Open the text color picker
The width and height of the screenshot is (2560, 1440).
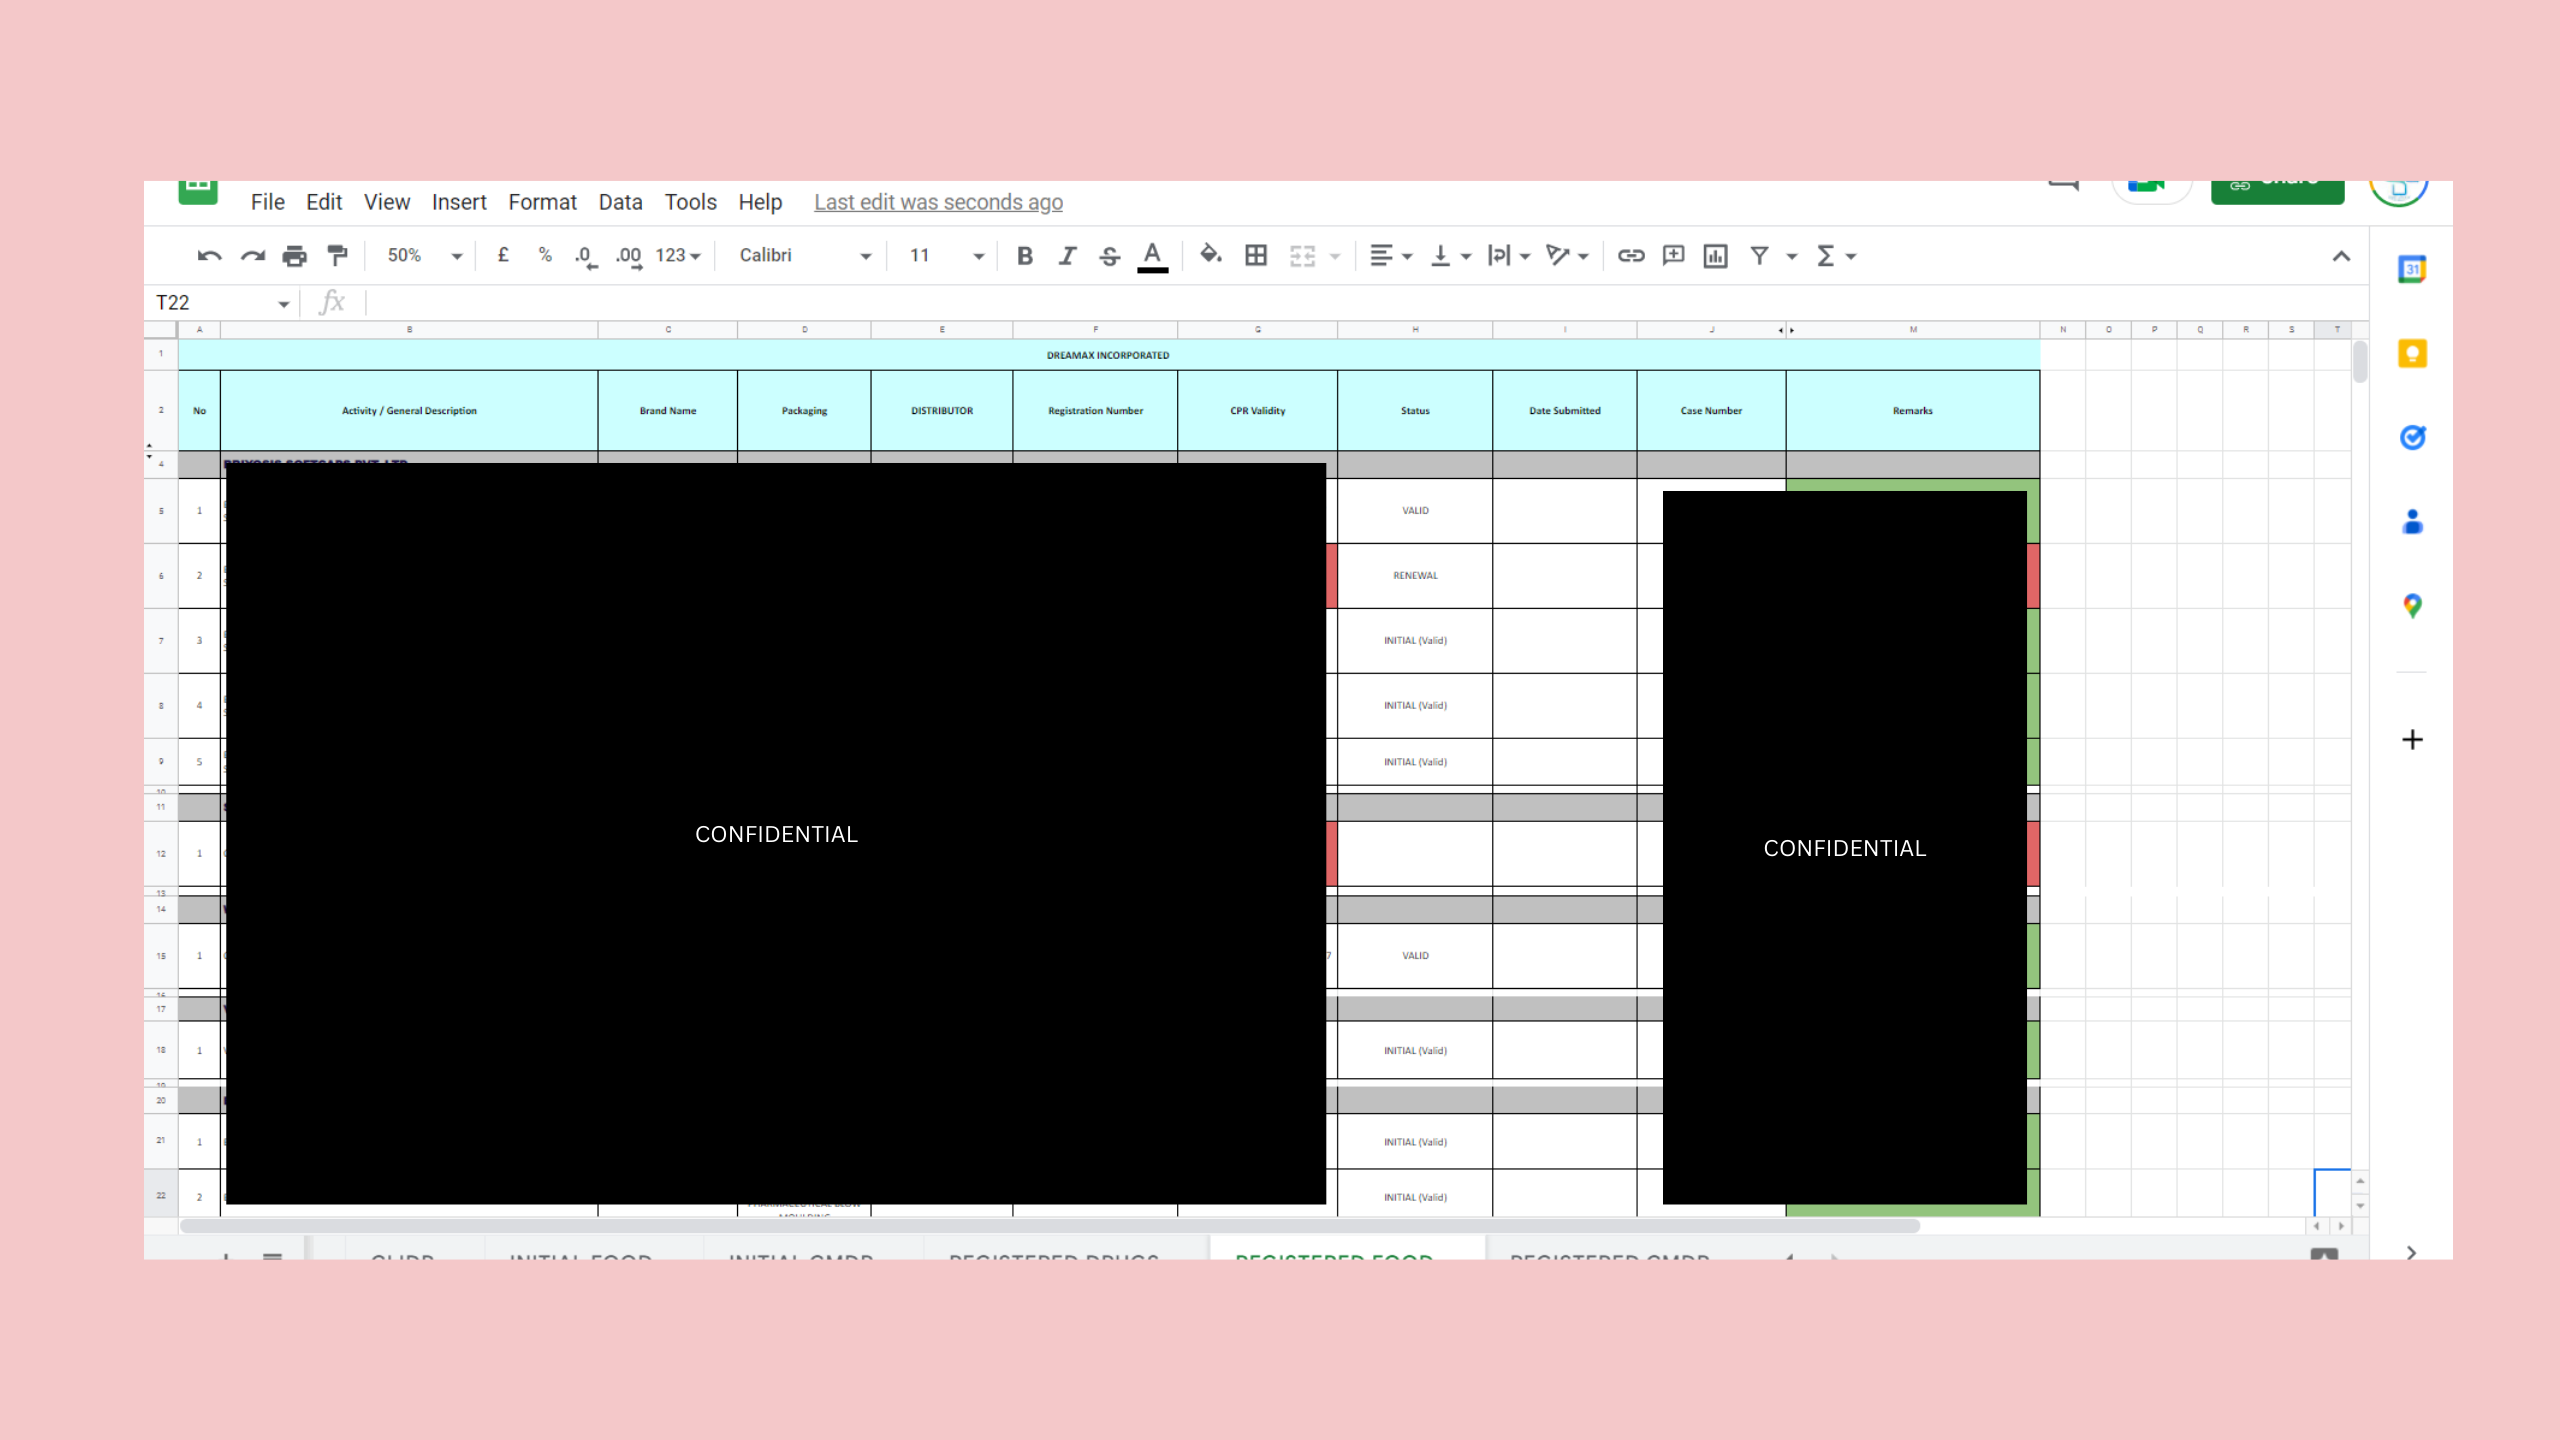coord(1152,256)
